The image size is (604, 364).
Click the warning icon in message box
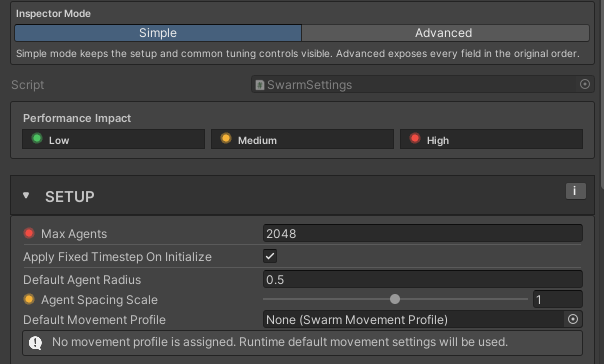[x=35, y=342]
